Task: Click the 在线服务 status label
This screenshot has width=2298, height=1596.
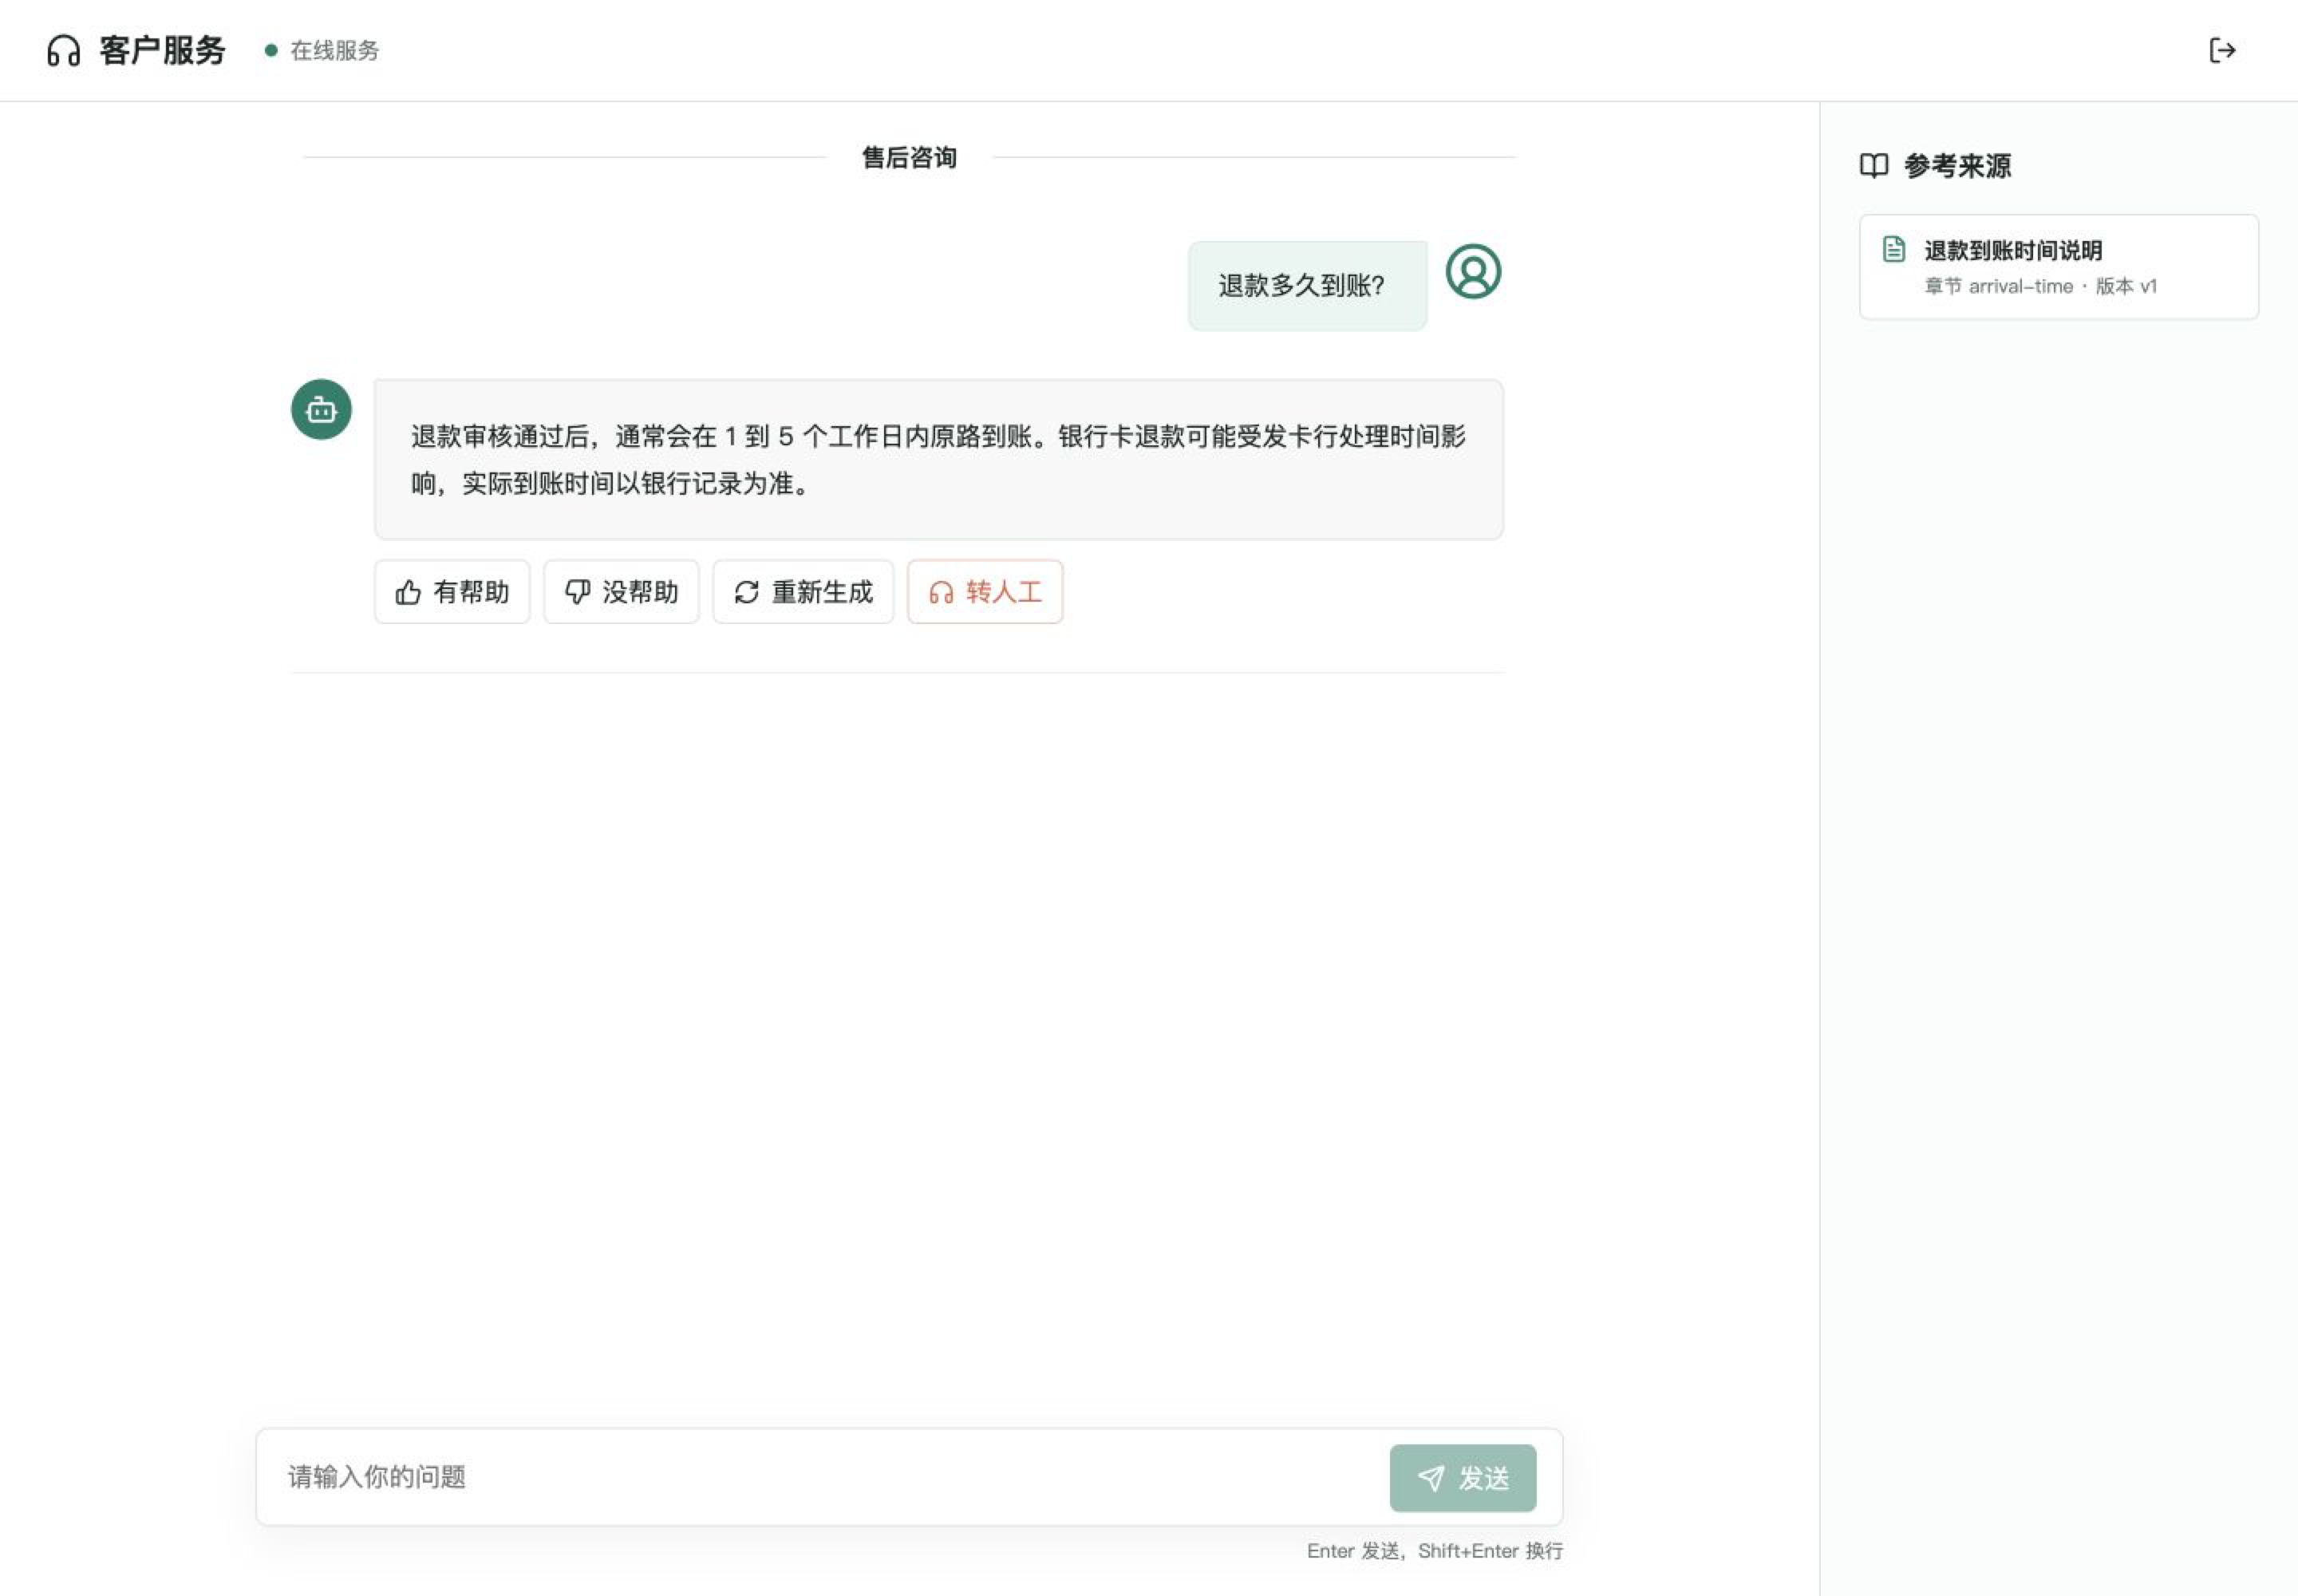Action: click(334, 50)
